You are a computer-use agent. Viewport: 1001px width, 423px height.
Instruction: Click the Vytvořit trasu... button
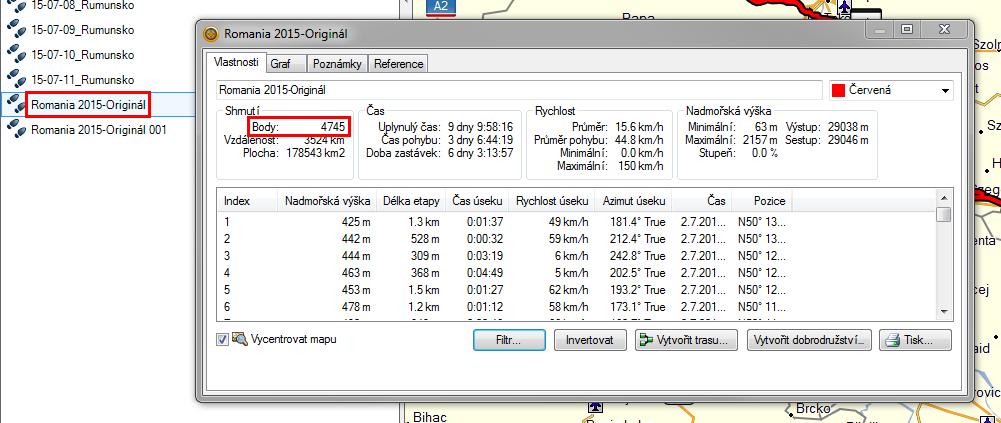[686, 340]
